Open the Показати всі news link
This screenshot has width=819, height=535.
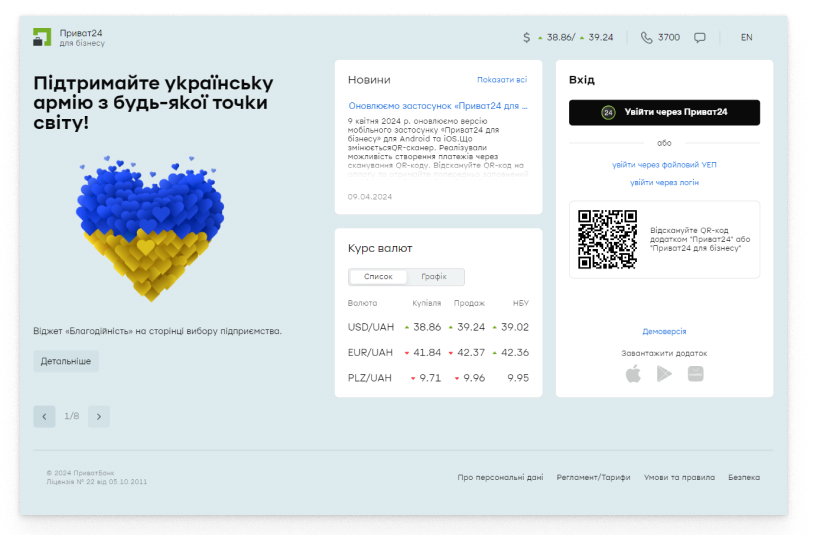502,80
